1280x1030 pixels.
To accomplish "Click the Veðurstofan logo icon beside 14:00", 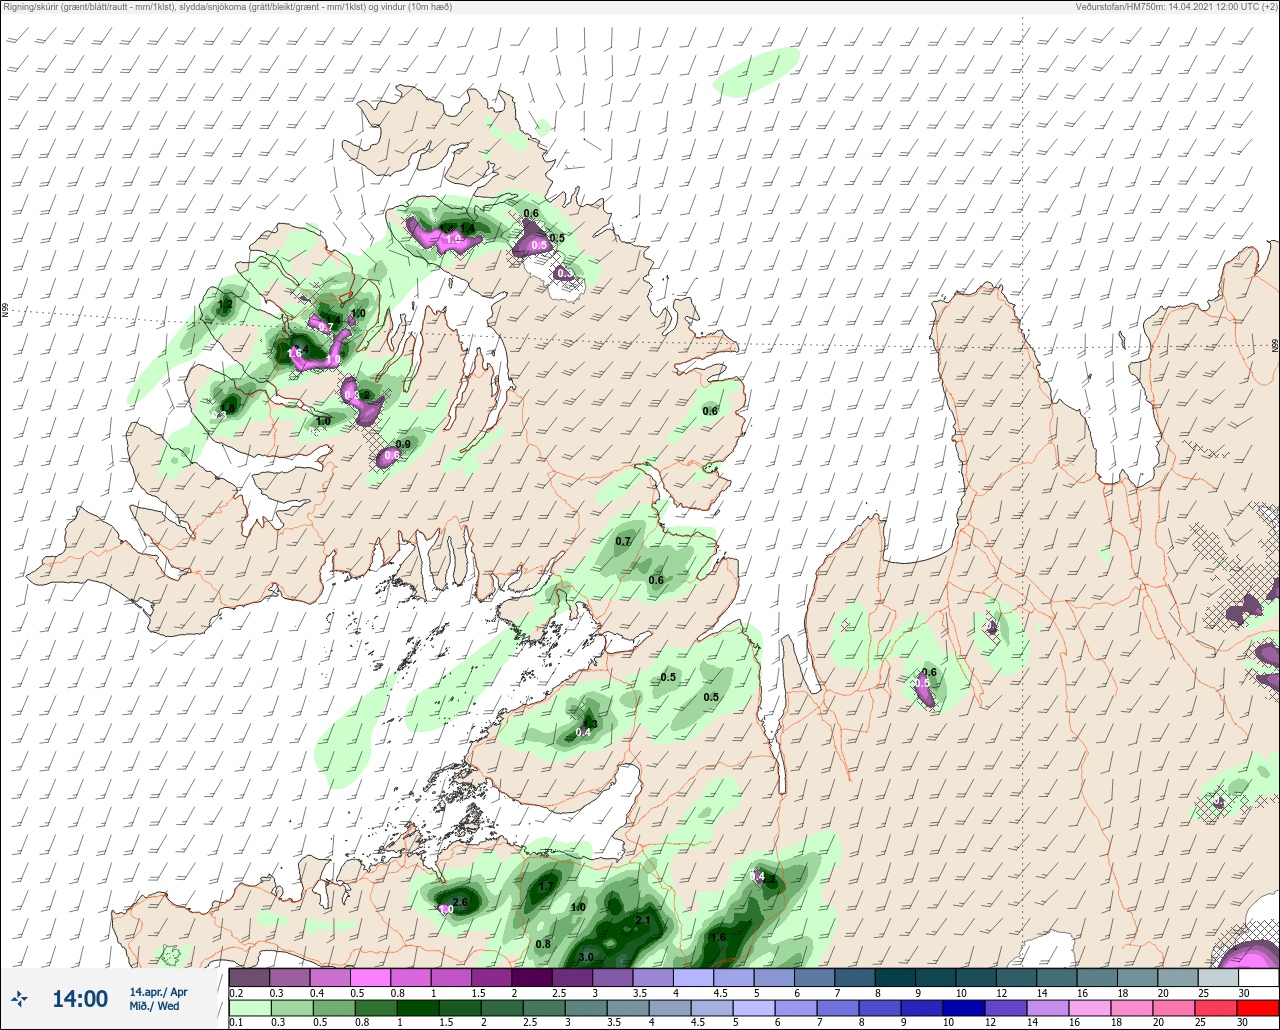I will tap(20, 998).
